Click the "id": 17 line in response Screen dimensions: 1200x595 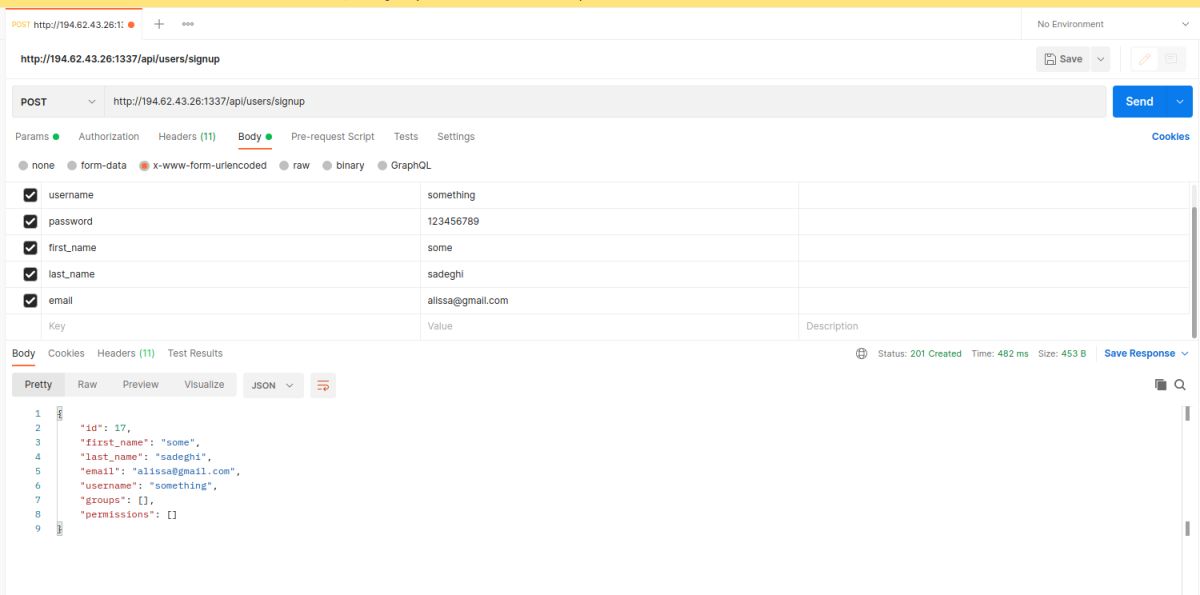pyautogui.click(x=105, y=428)
